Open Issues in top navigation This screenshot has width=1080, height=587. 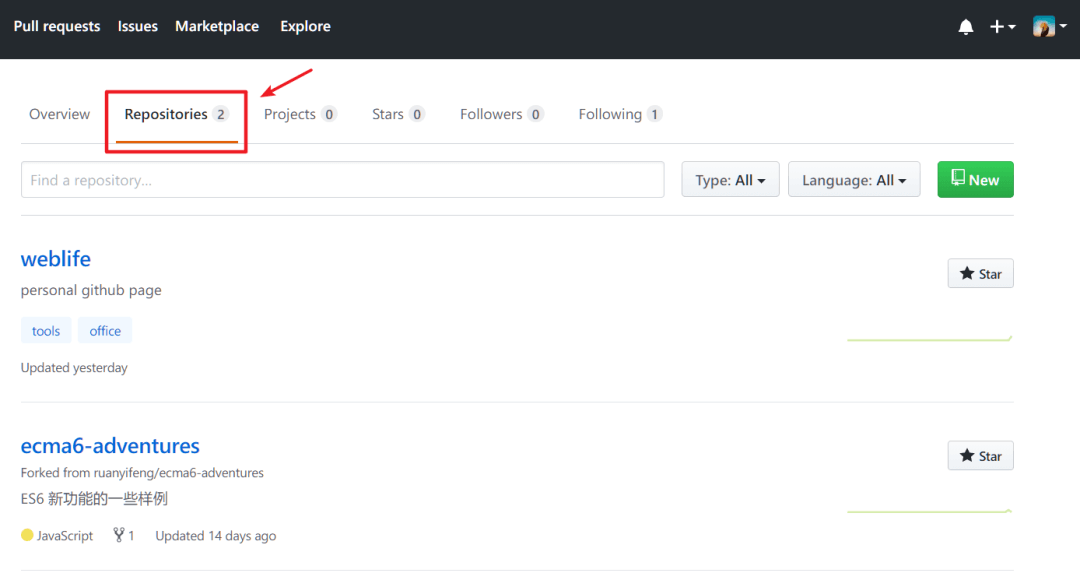coord(137,26)
